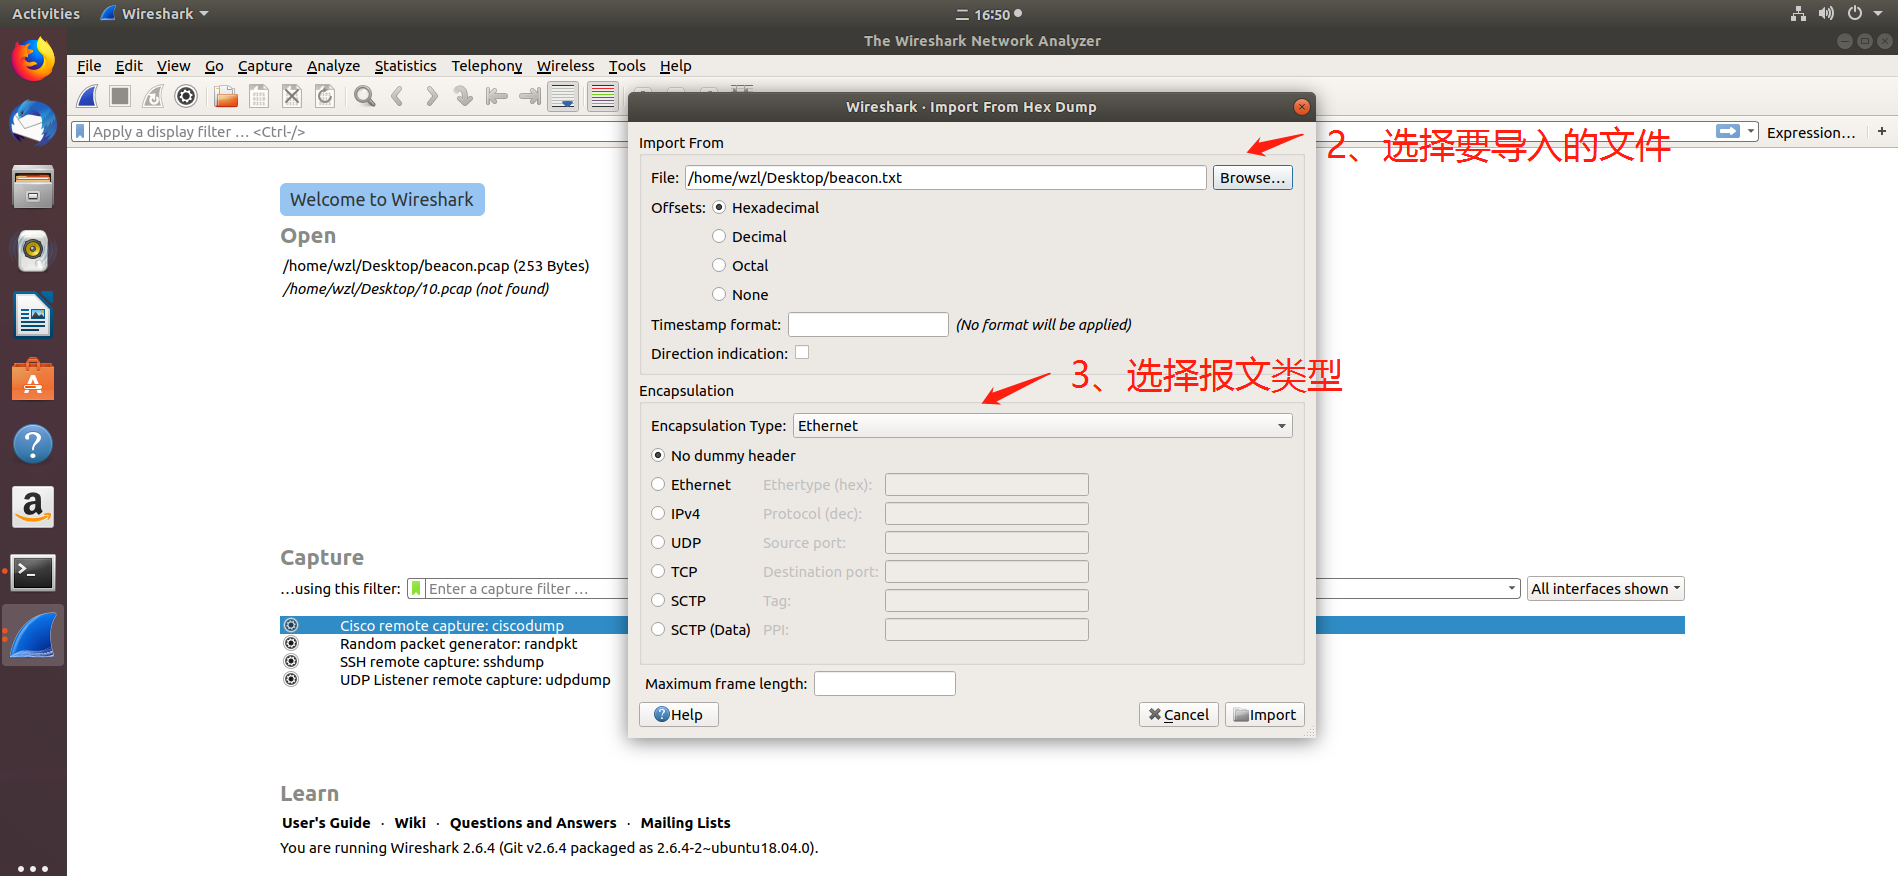
Task: Click the display filter bookmark icon
Action: (80, 131)
